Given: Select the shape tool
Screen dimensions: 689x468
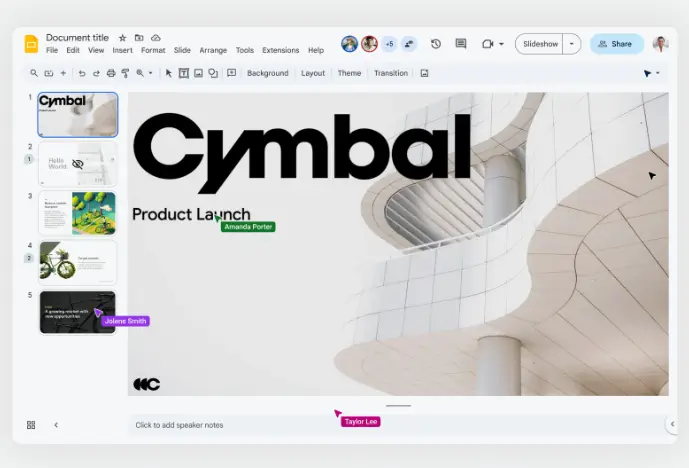Looking at the screenshot, I should [213, 73].
